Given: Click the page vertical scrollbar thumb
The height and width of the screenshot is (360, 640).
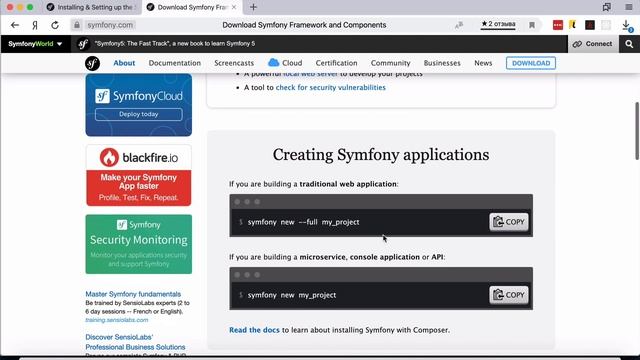Looking at the screenshot, I should pos(637,131).
